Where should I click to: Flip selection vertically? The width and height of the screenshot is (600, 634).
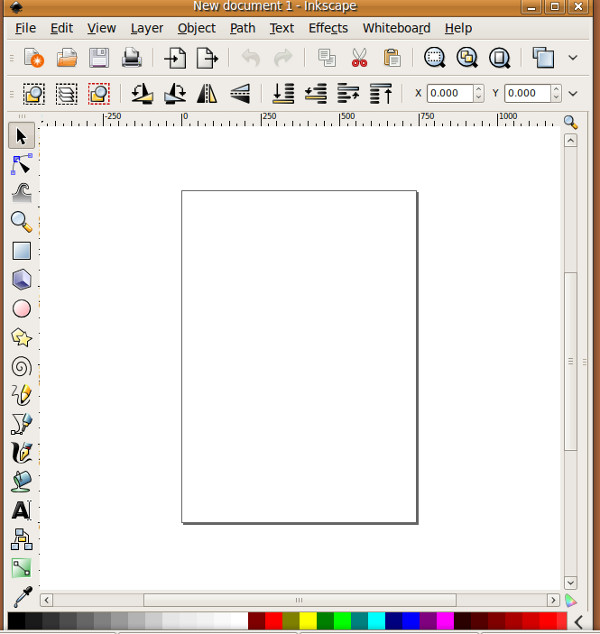[x=240, y=94]
